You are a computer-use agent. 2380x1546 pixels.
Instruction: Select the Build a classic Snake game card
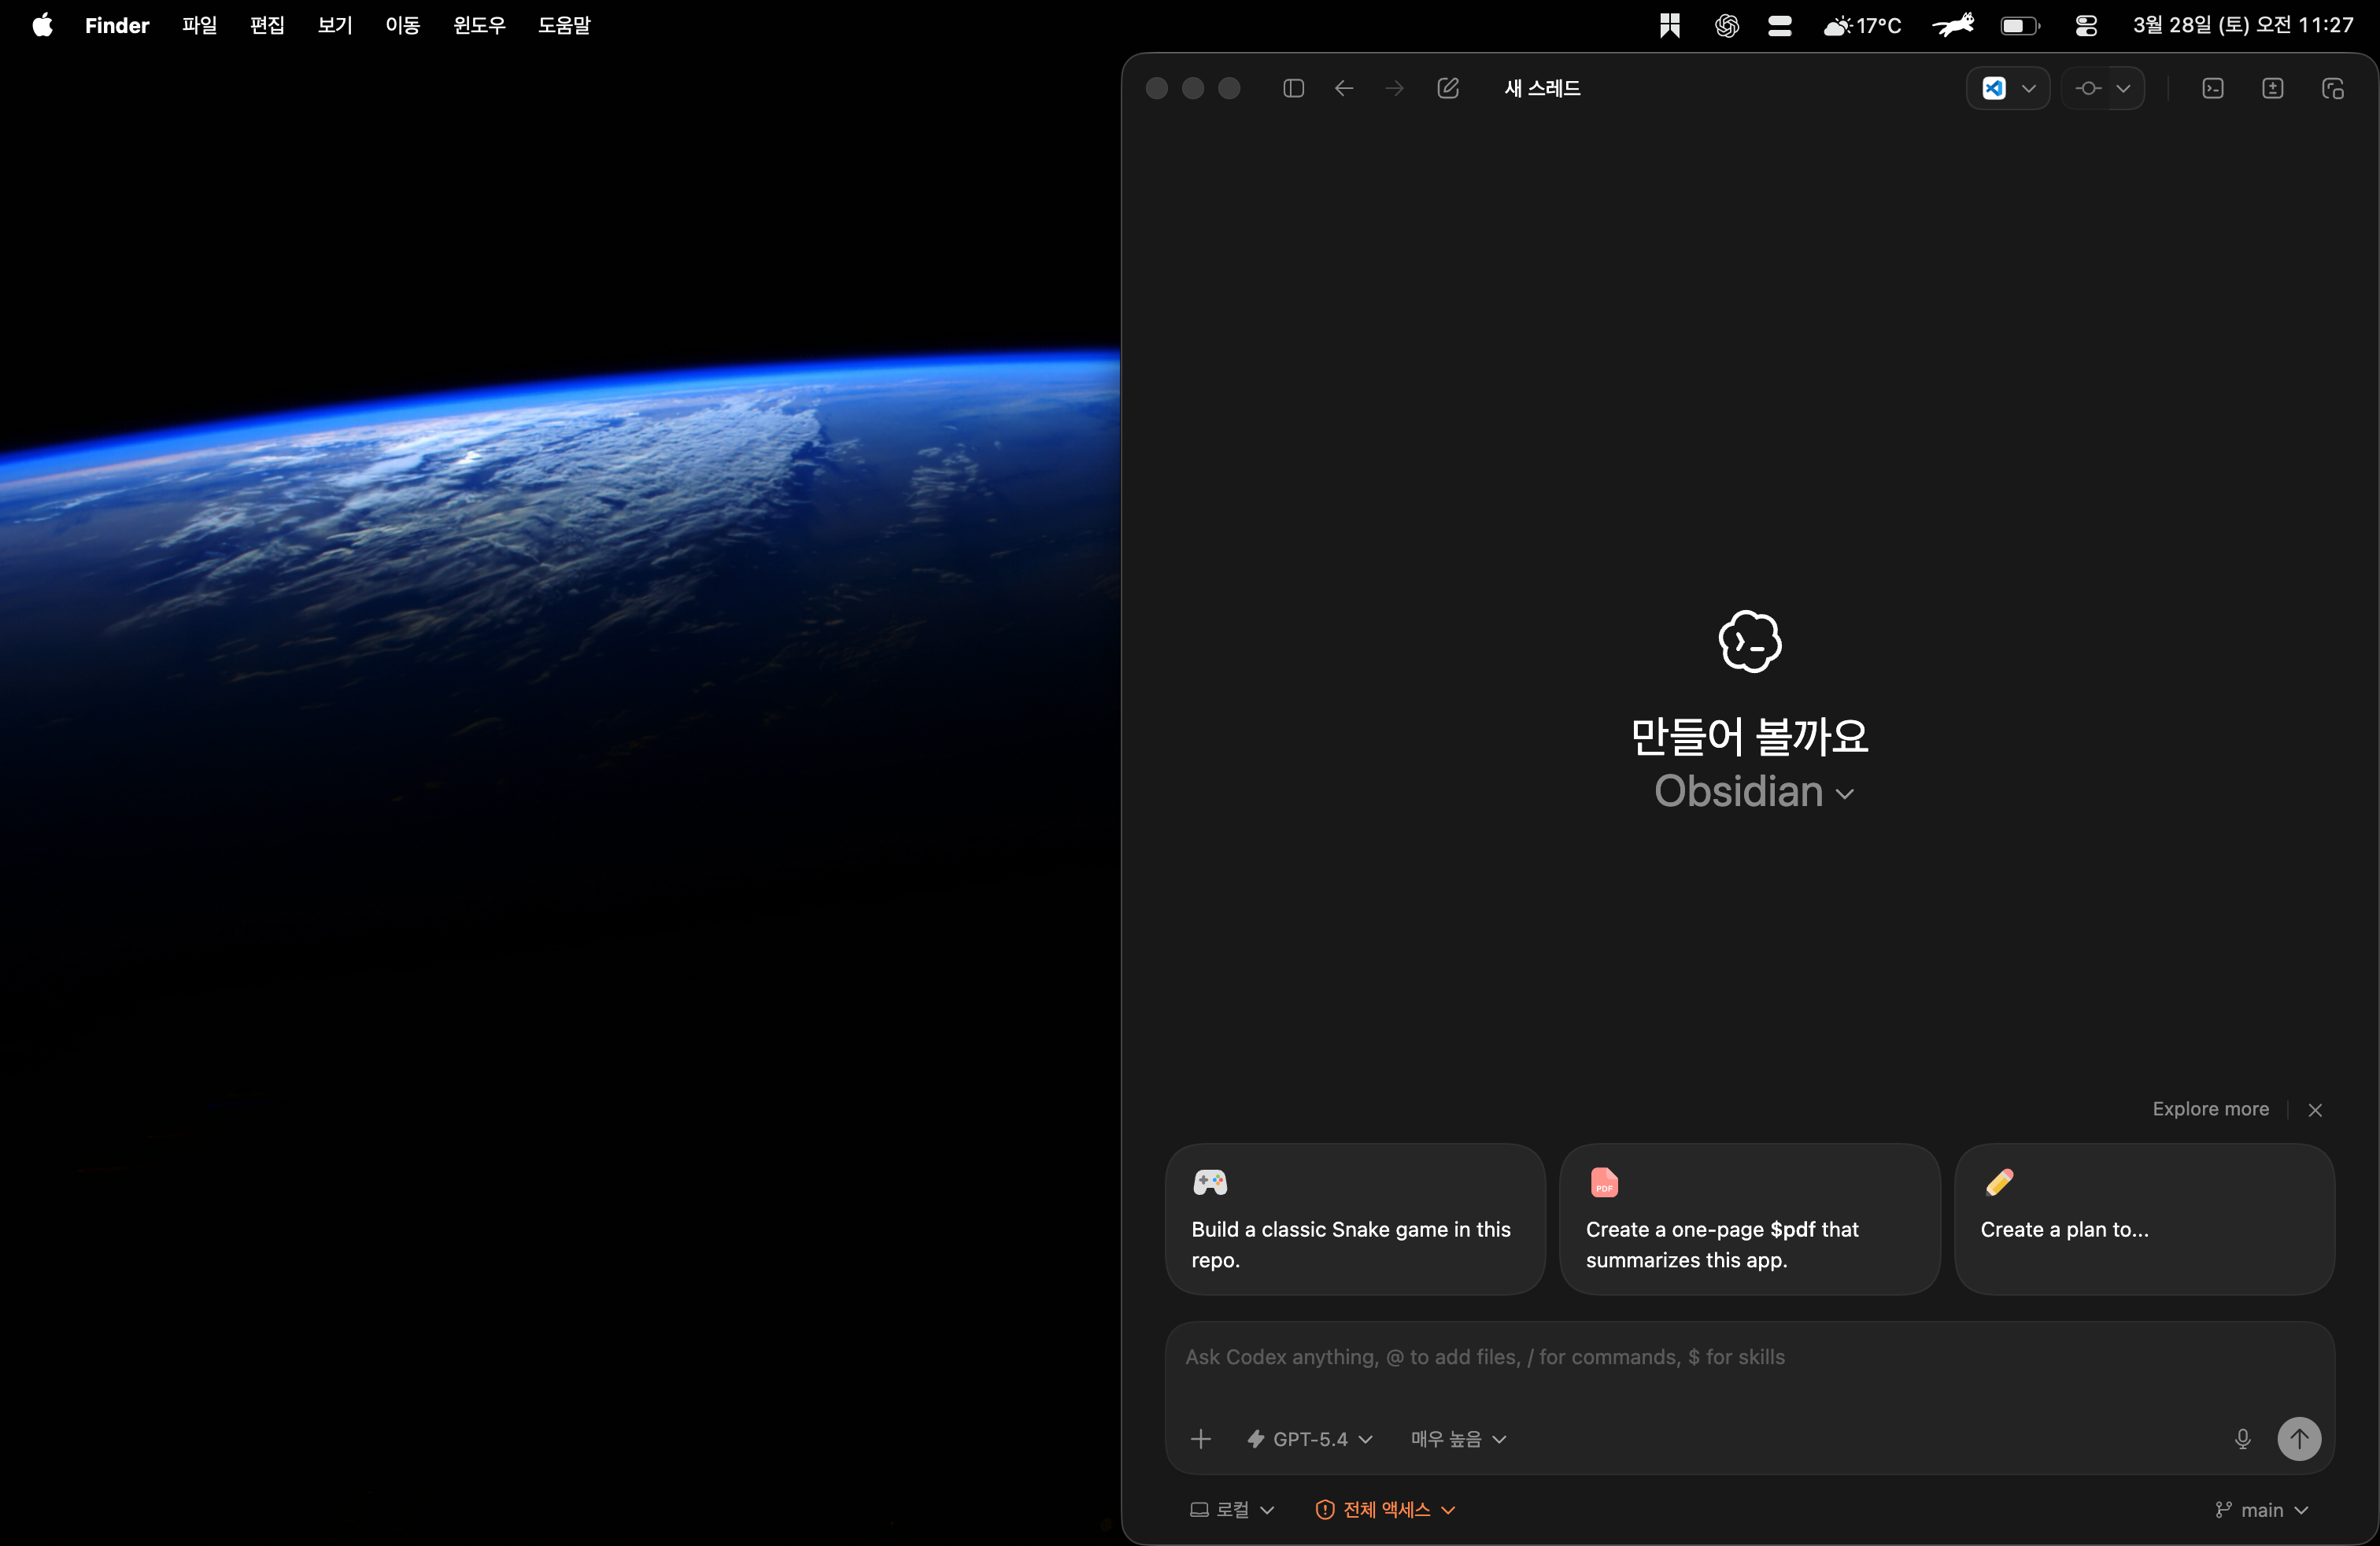[x=1354, y=1220]
